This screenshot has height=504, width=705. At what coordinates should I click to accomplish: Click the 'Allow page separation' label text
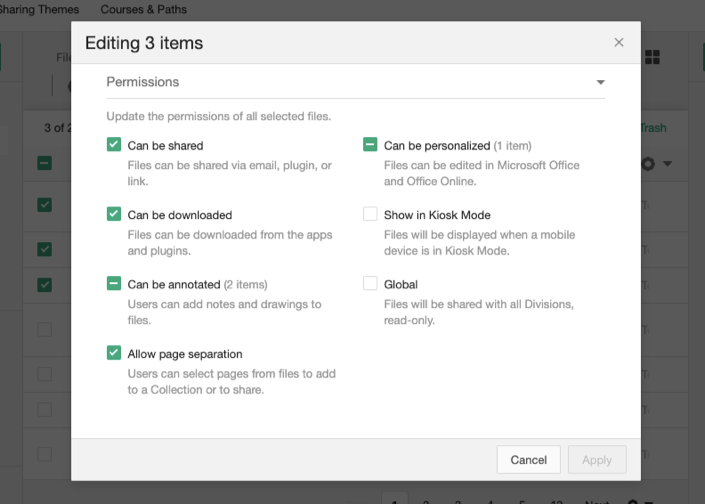185,354
